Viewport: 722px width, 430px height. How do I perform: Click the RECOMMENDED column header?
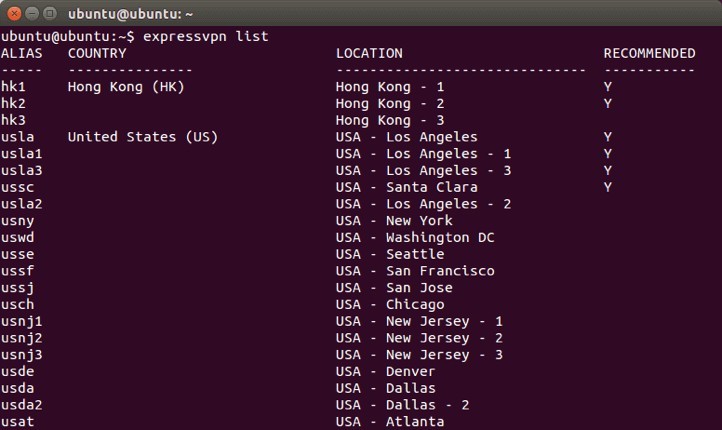pos(650,53)
